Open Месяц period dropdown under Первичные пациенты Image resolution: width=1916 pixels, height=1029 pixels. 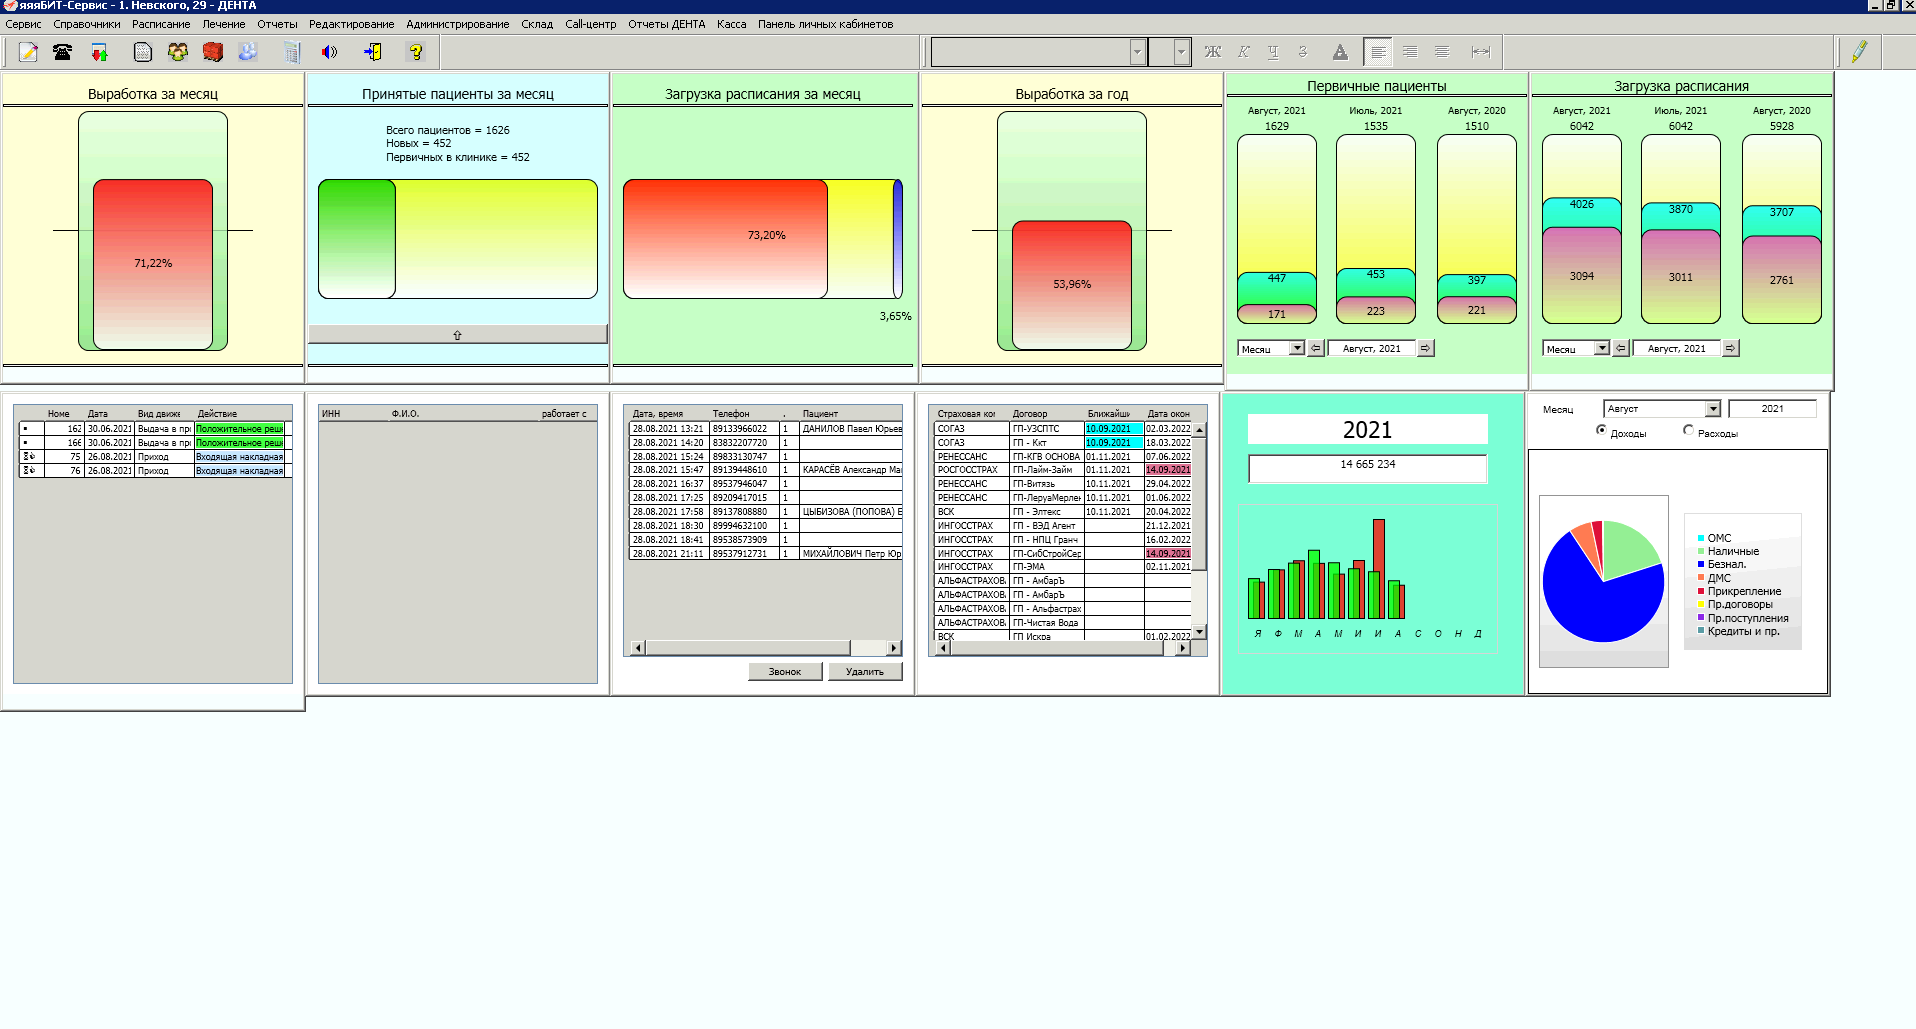[1297, 348]
